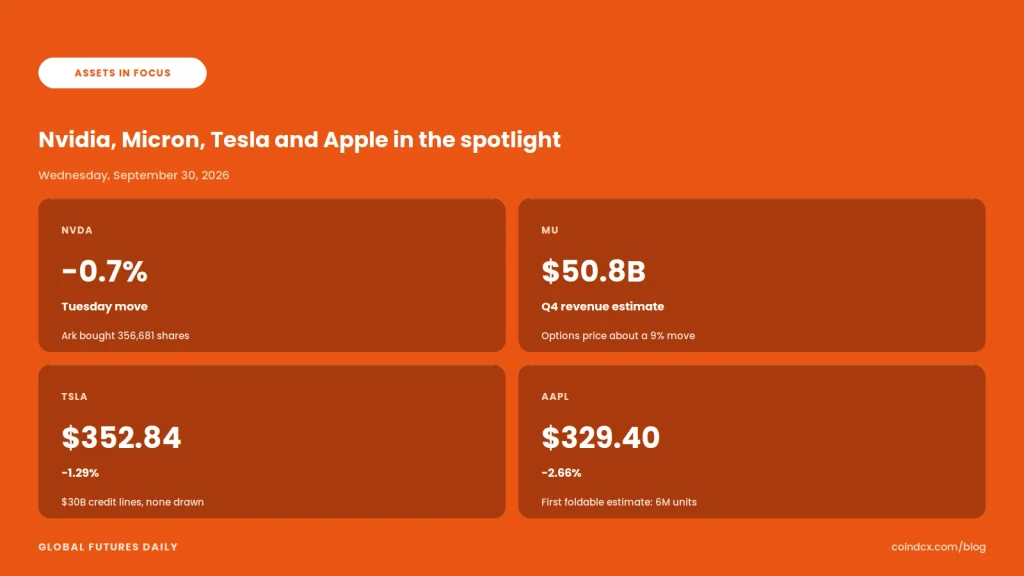Click the ASSETS IN FOCUS pill button

pyautogui.click(x=122, y=72)
